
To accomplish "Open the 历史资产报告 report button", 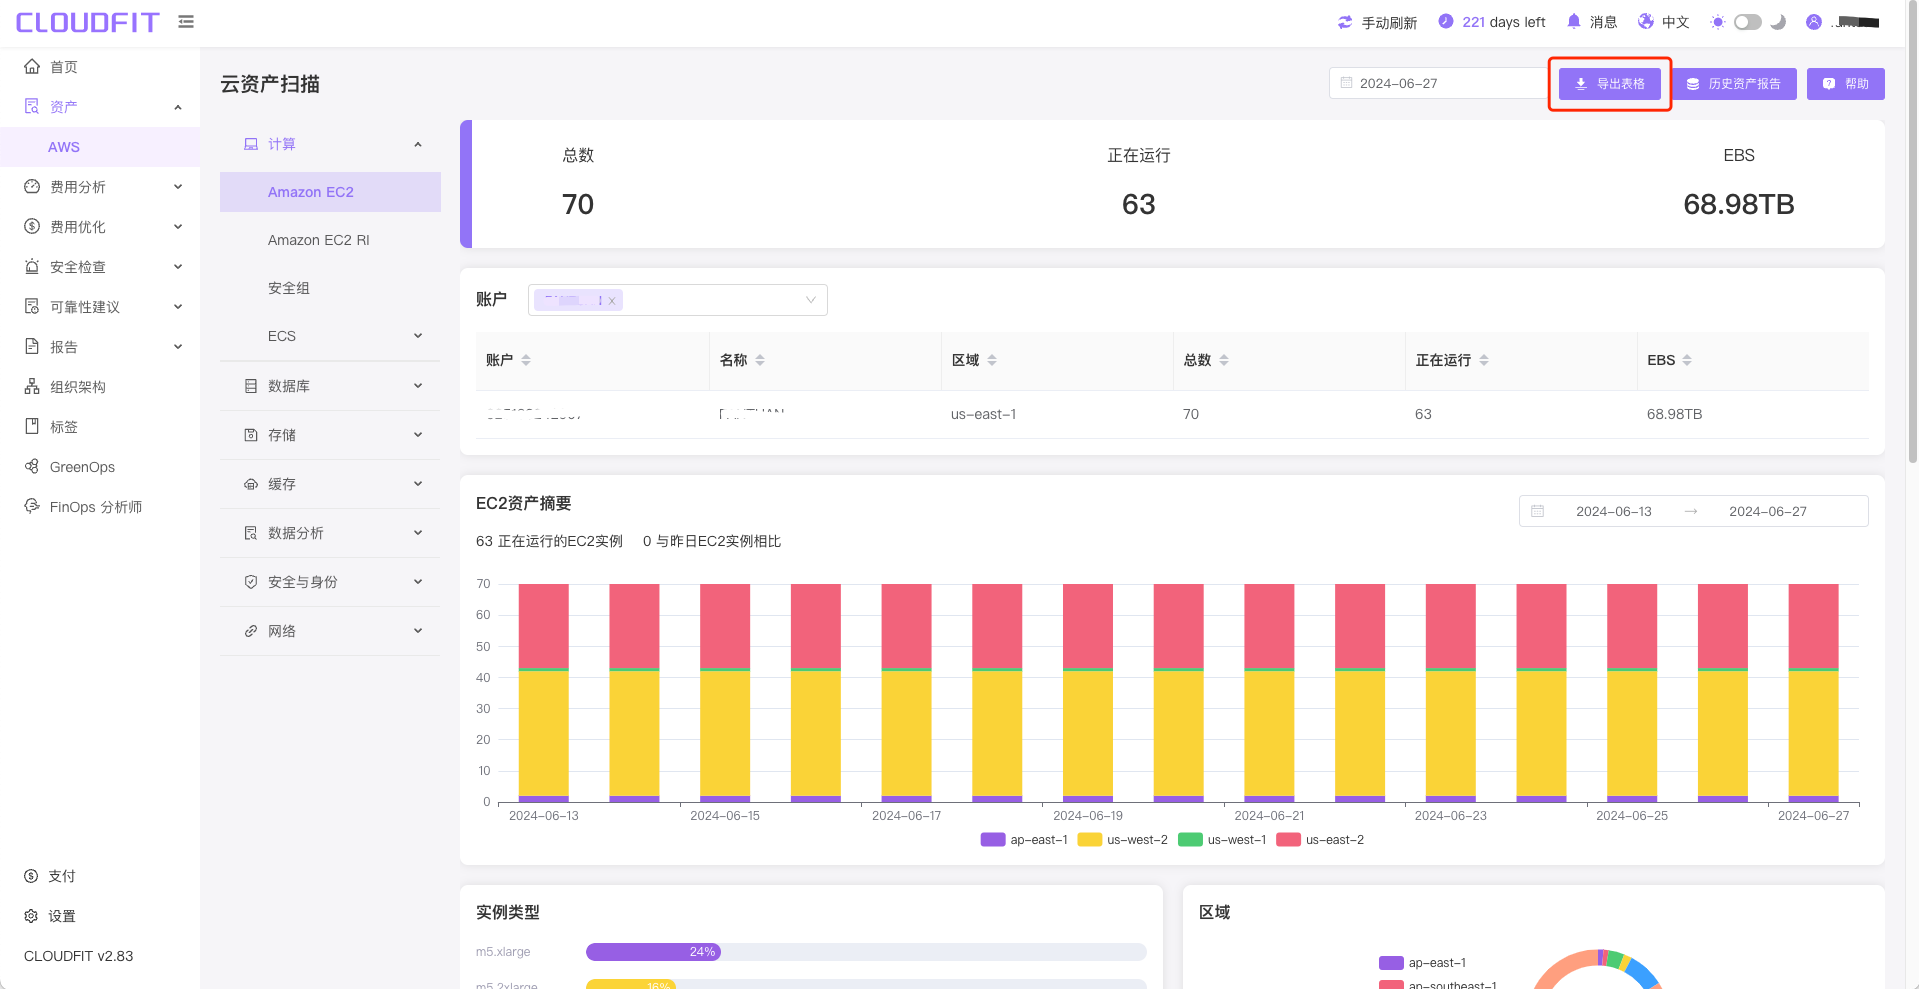I will tap(1734, 84).
